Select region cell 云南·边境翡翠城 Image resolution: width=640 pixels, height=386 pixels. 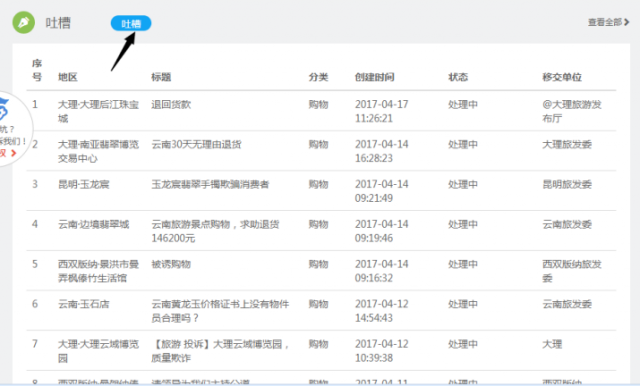tap(93, 224)
